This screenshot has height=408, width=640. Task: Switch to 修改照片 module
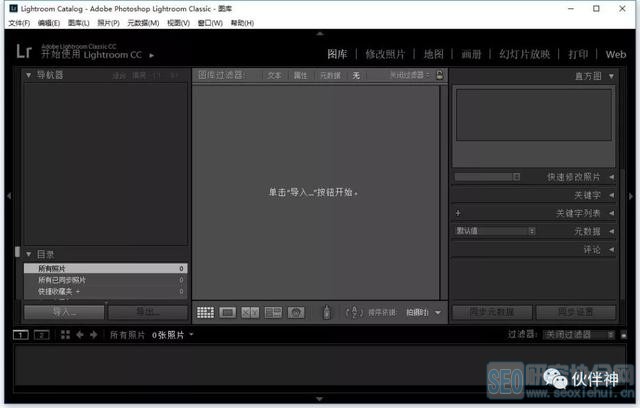385,54
